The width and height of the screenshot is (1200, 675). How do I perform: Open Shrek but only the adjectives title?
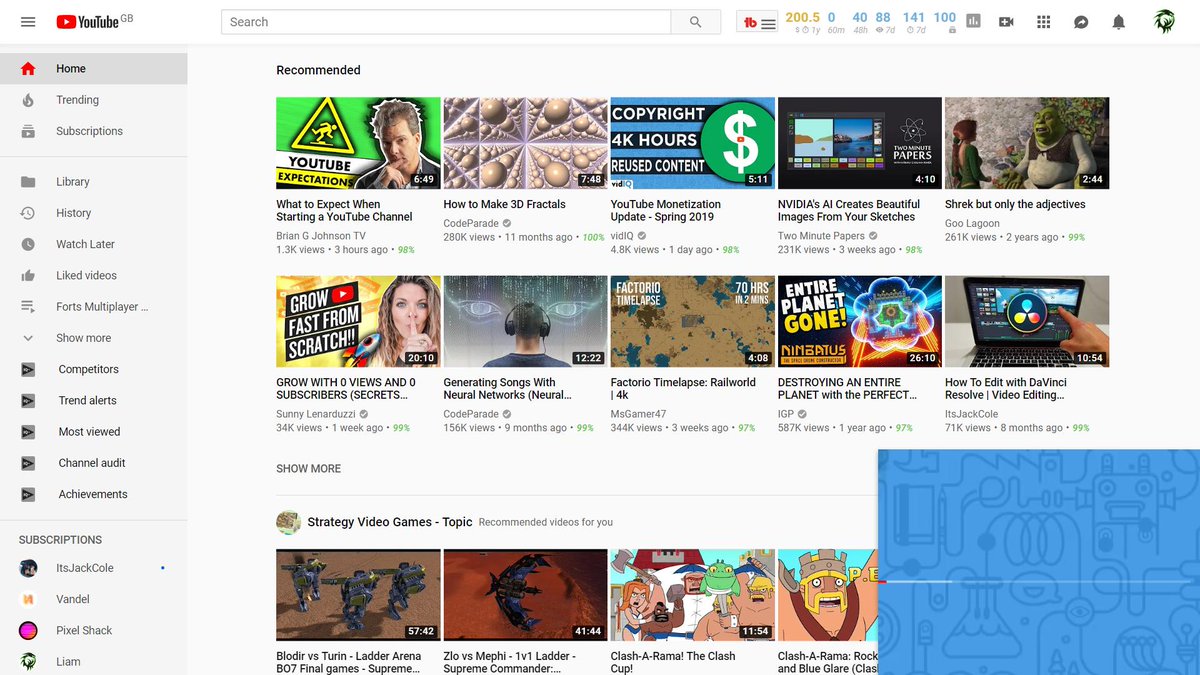pos(1015,204)
